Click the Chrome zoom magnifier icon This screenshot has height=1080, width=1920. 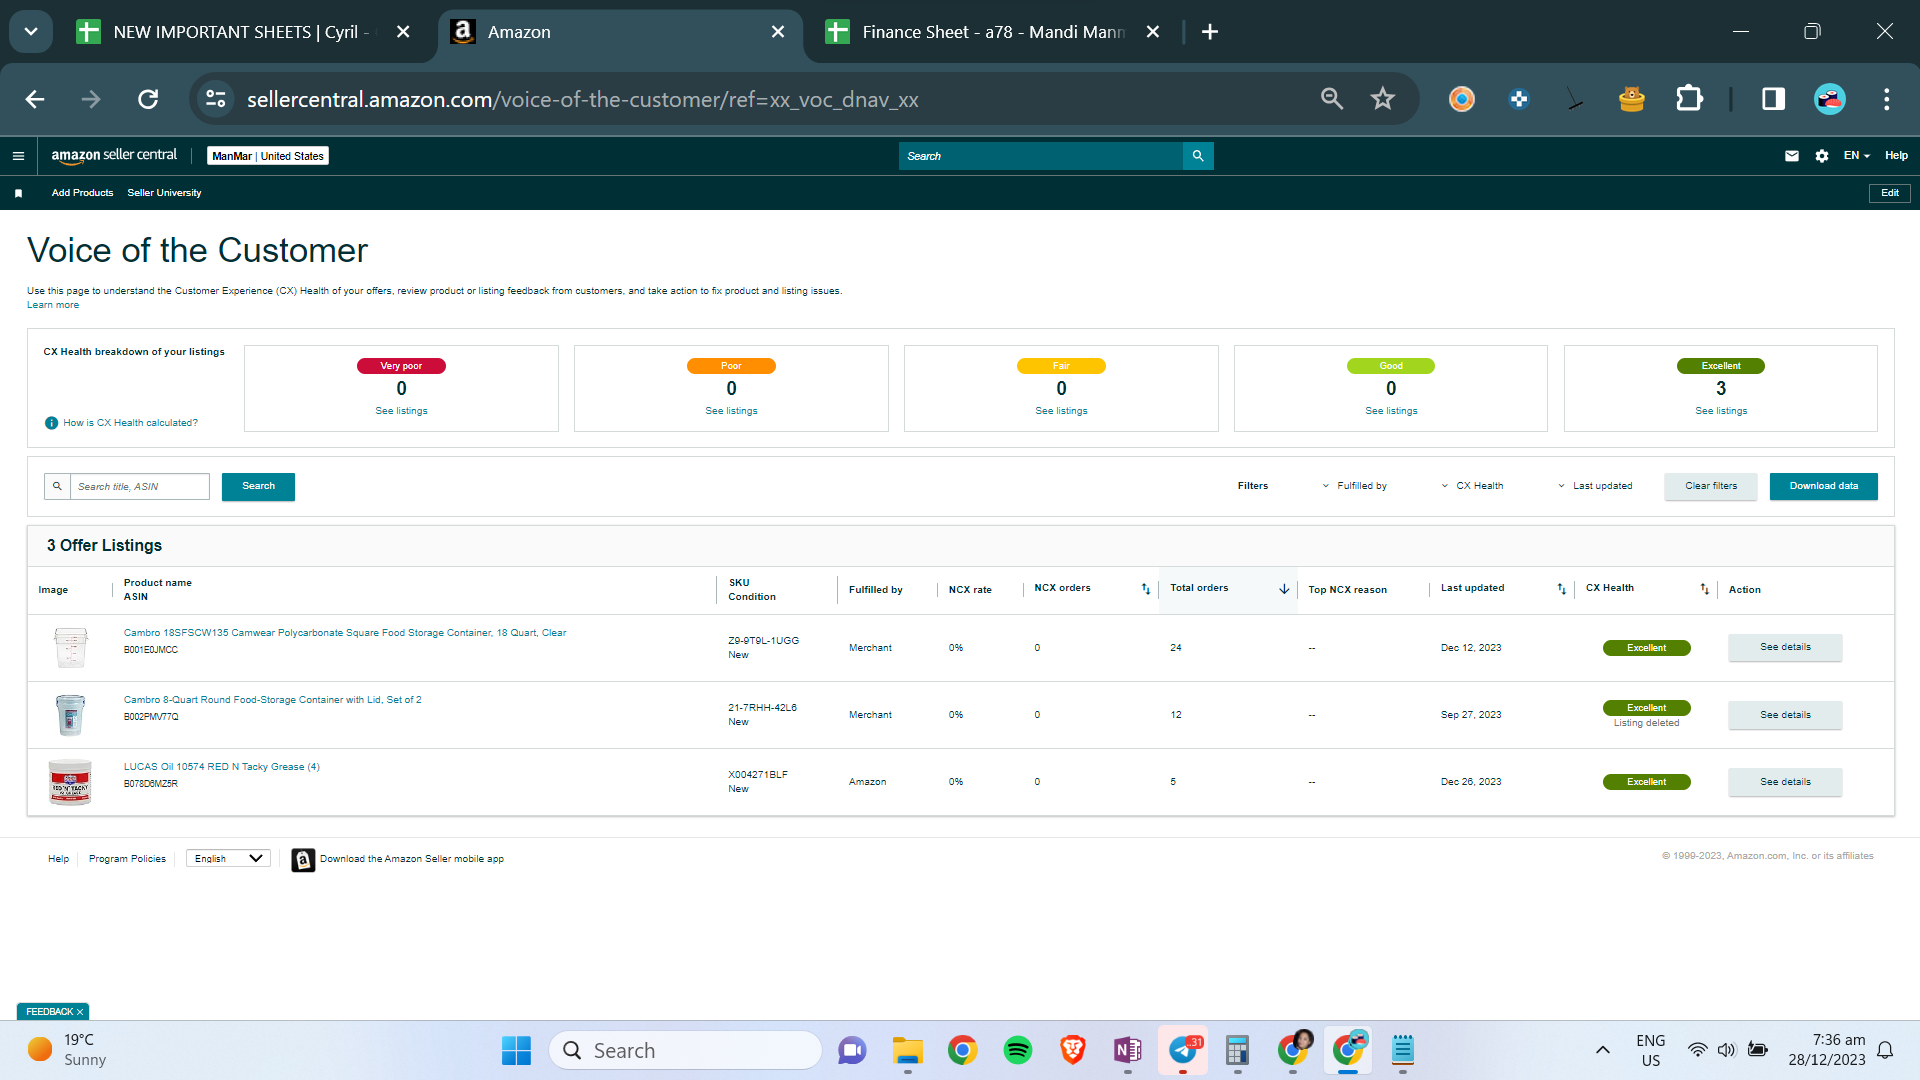pos(1332,99)
